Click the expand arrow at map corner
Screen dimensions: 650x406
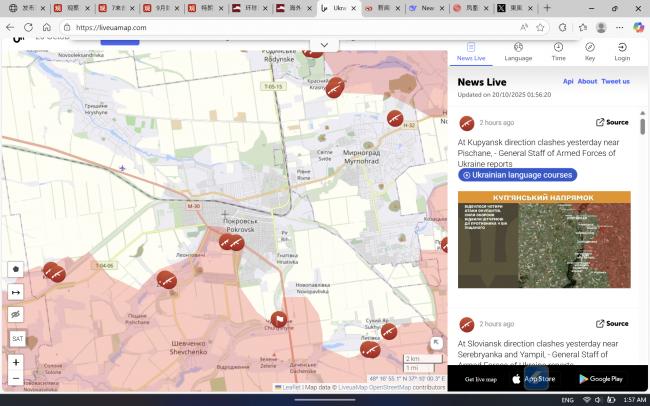[436, 343]
